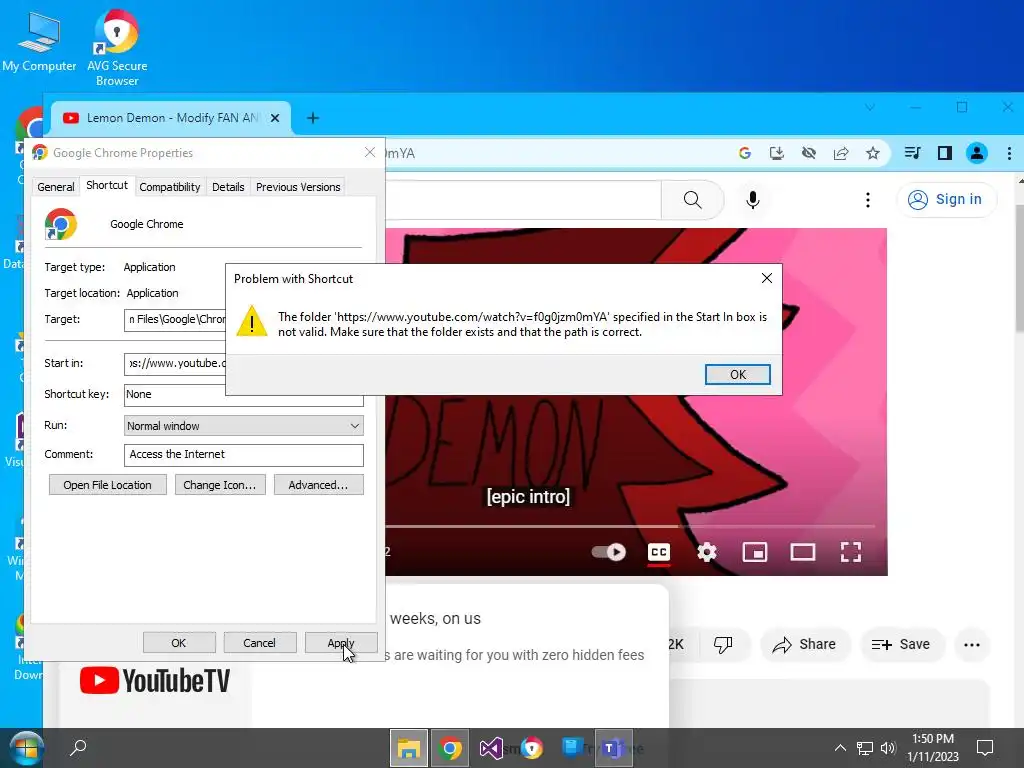Image resolution: width=1024 pixels, height=768 pixels.
Task: Bookmark this page with star icon
Action: click(x=872, y=153)
